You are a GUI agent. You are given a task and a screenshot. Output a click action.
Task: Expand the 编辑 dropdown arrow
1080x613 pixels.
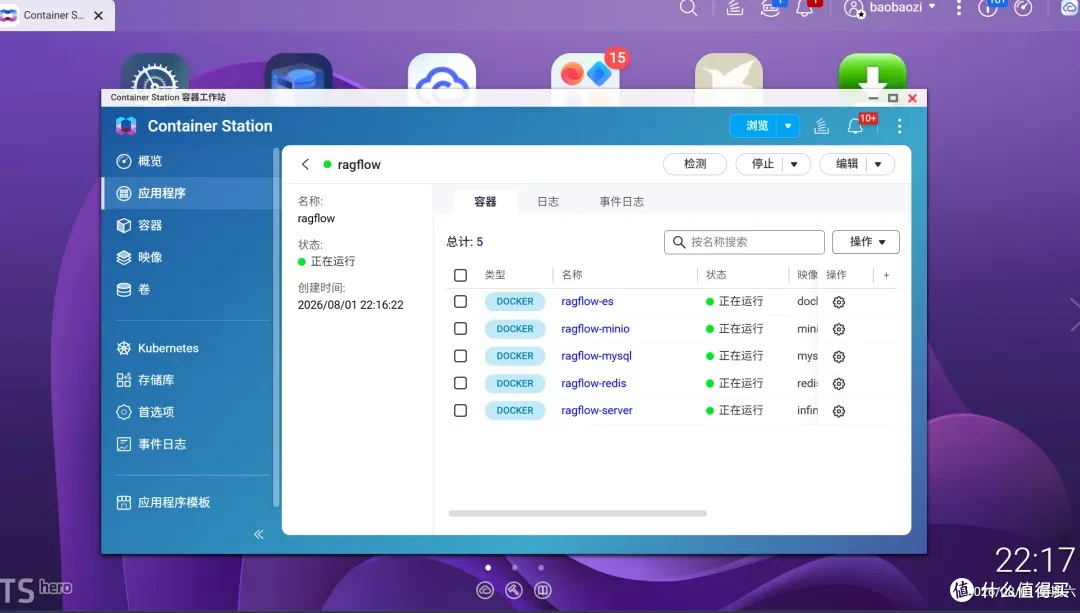(x=878, y=164)
